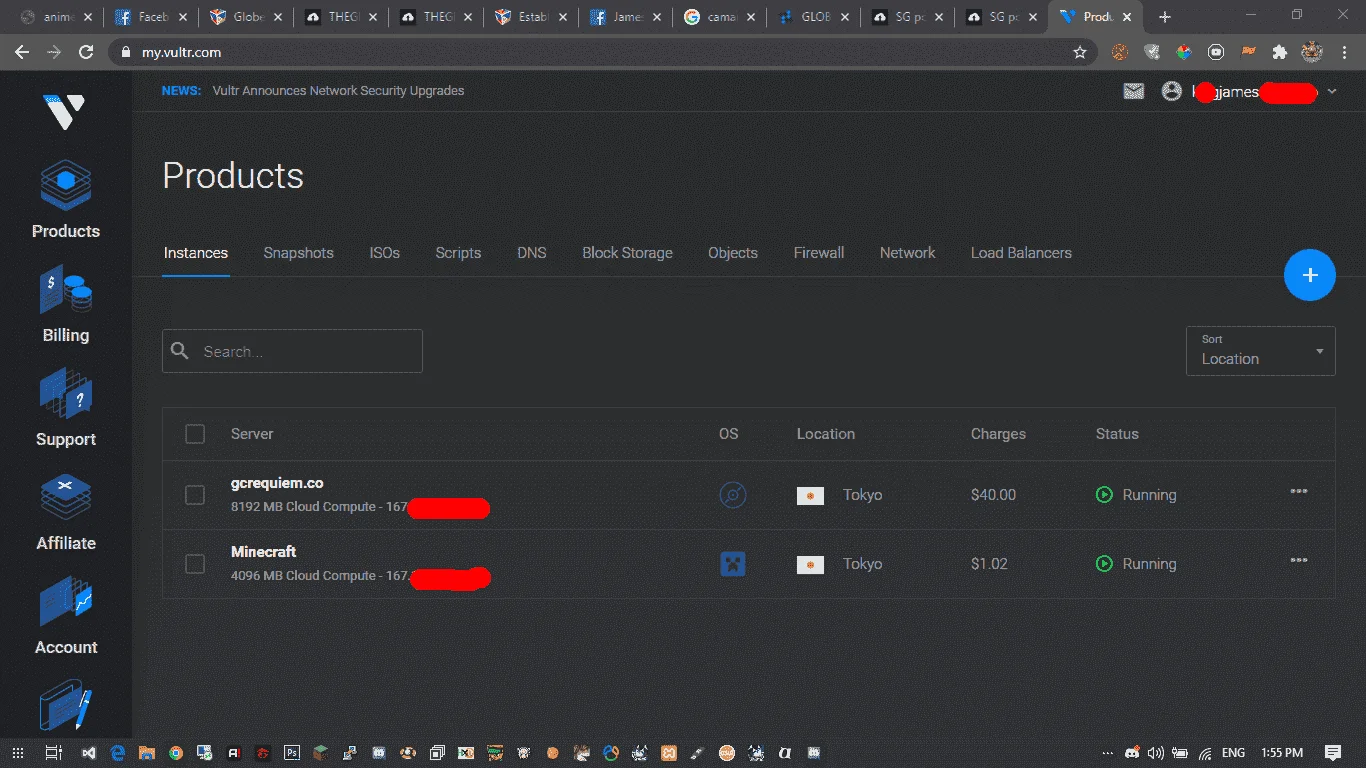Open the gcrequiem.co server link
Screen dimensions: 1366x768
[277, 483]
